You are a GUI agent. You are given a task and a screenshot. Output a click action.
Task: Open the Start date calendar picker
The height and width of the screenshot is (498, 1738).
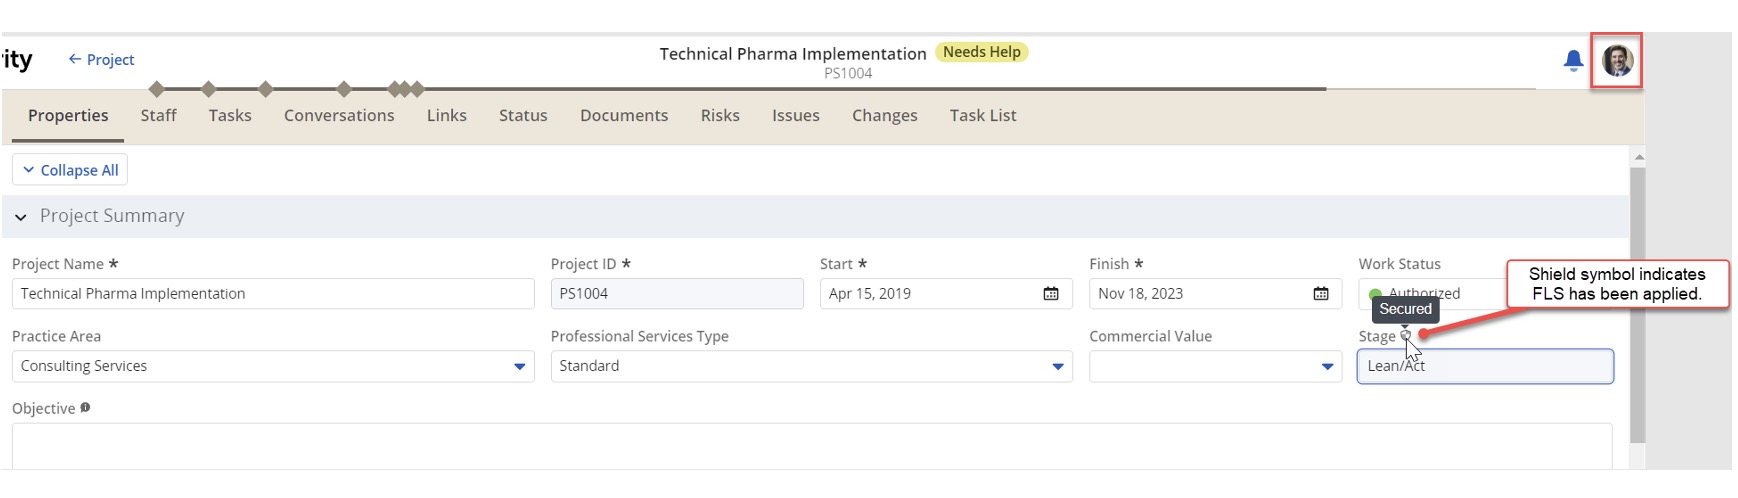1051,294
